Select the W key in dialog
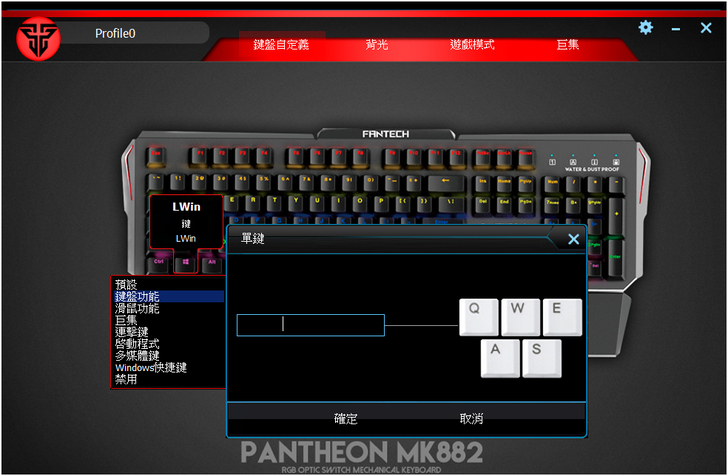Viewport: 728px width, 476px height. point(520,317)
